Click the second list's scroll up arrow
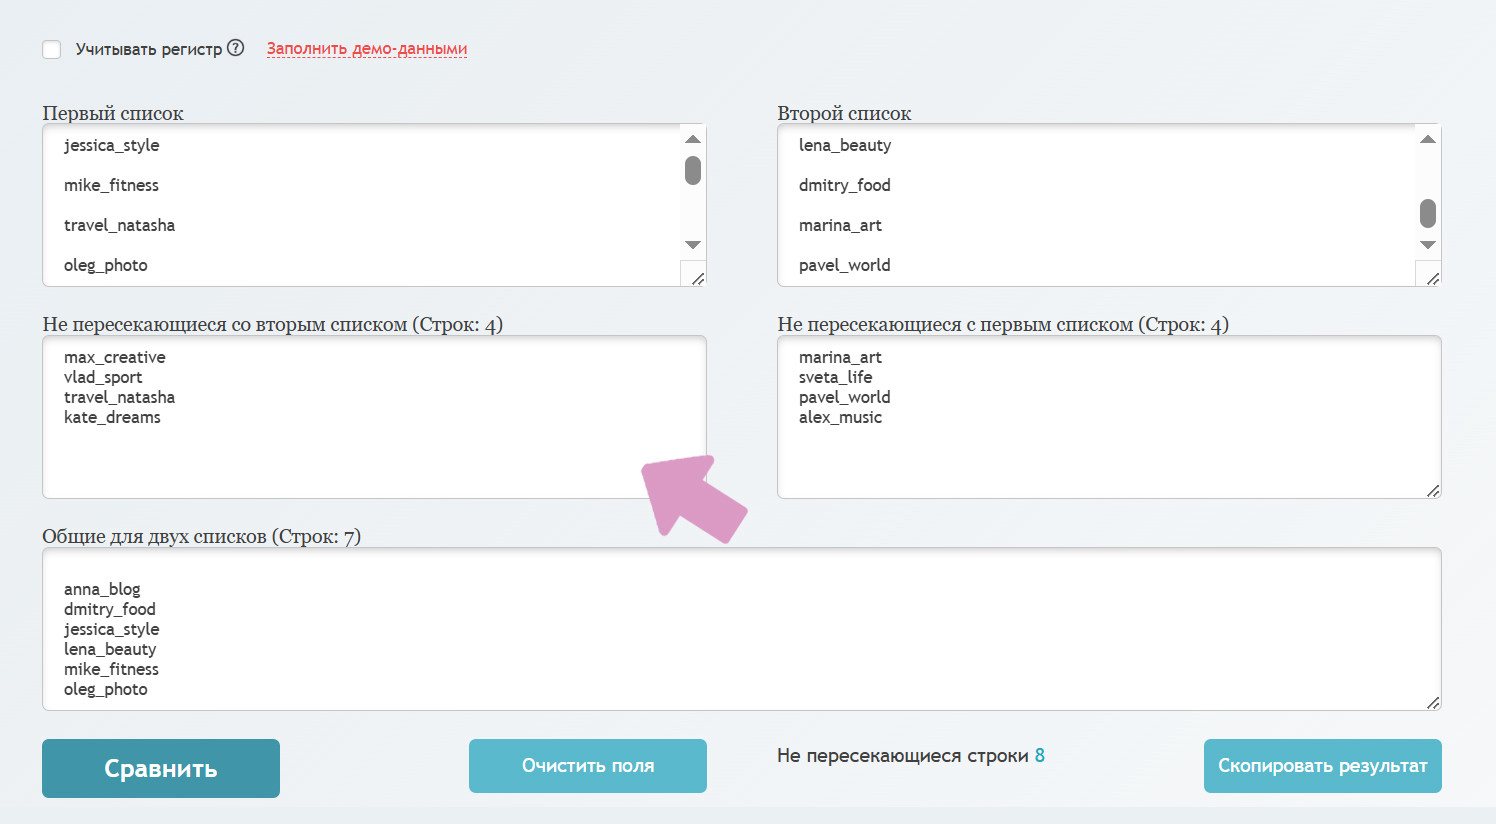 point(1428,139)
